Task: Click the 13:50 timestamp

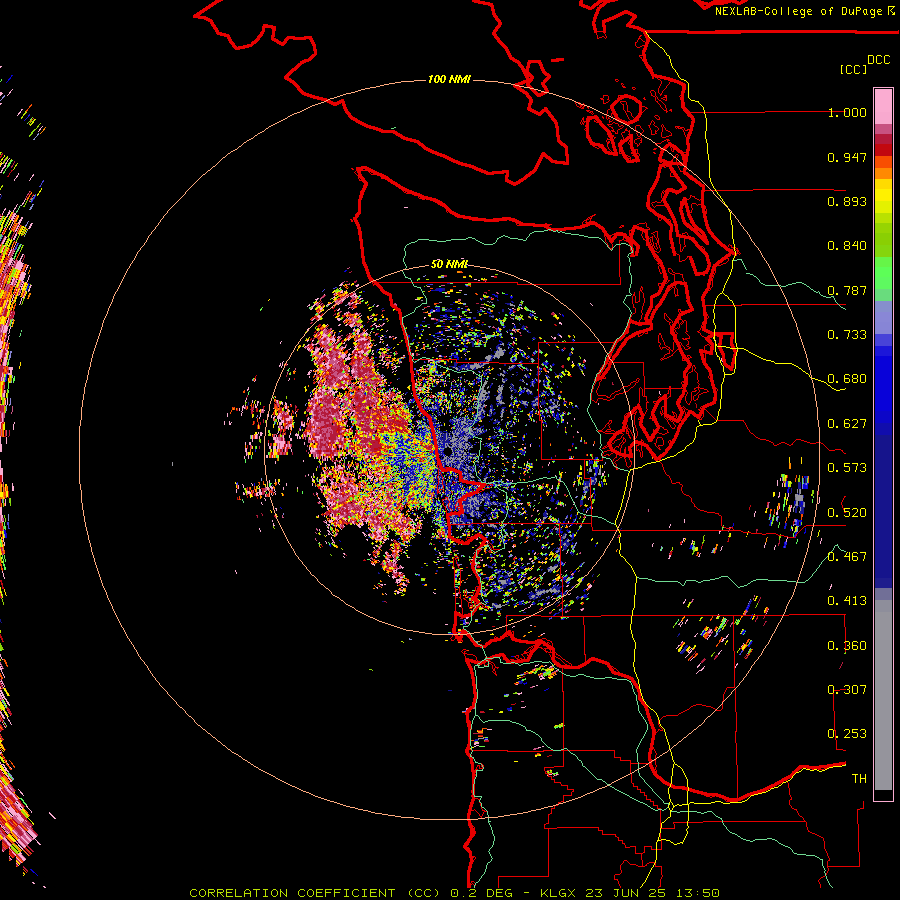Action: pos(697,893)
